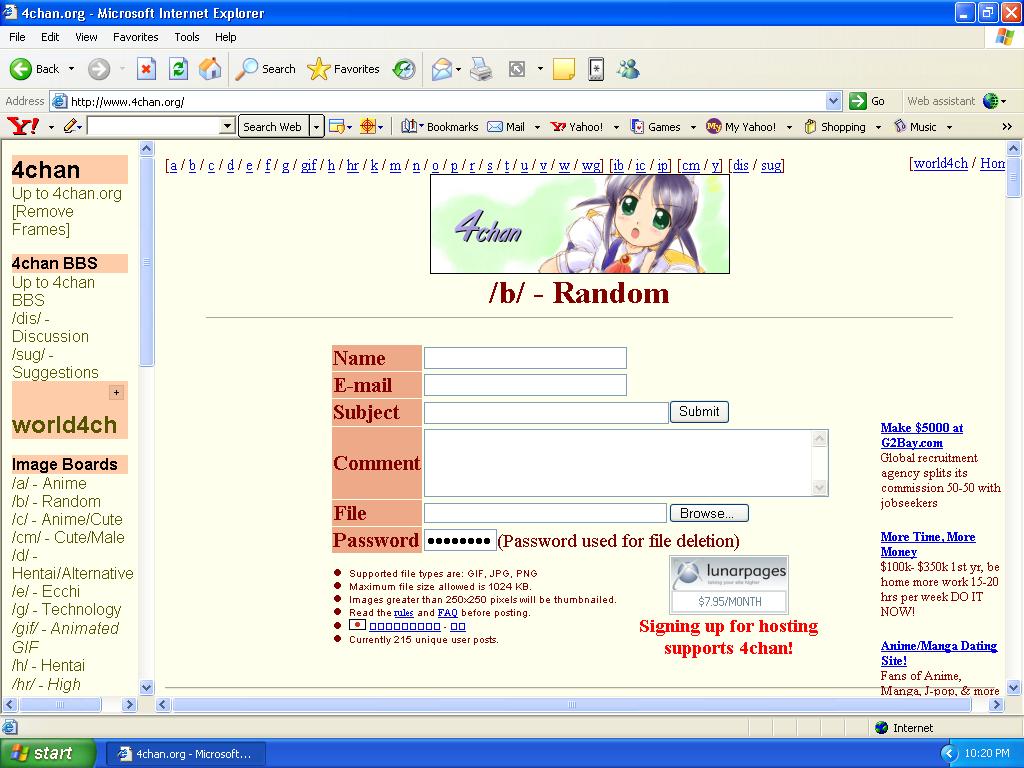The height and width of the screenshot is (768, 1024).
Task: Open the Favorites menu
Action: click(135, 37)
